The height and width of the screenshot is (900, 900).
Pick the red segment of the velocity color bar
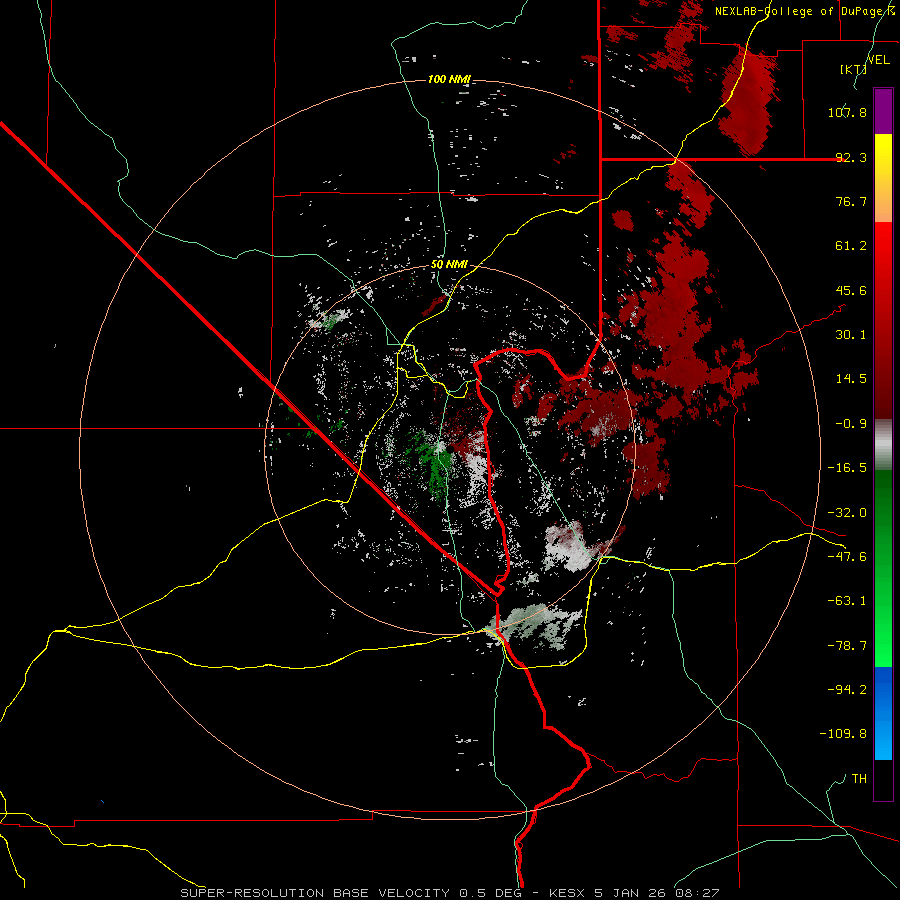pos(883,320)
